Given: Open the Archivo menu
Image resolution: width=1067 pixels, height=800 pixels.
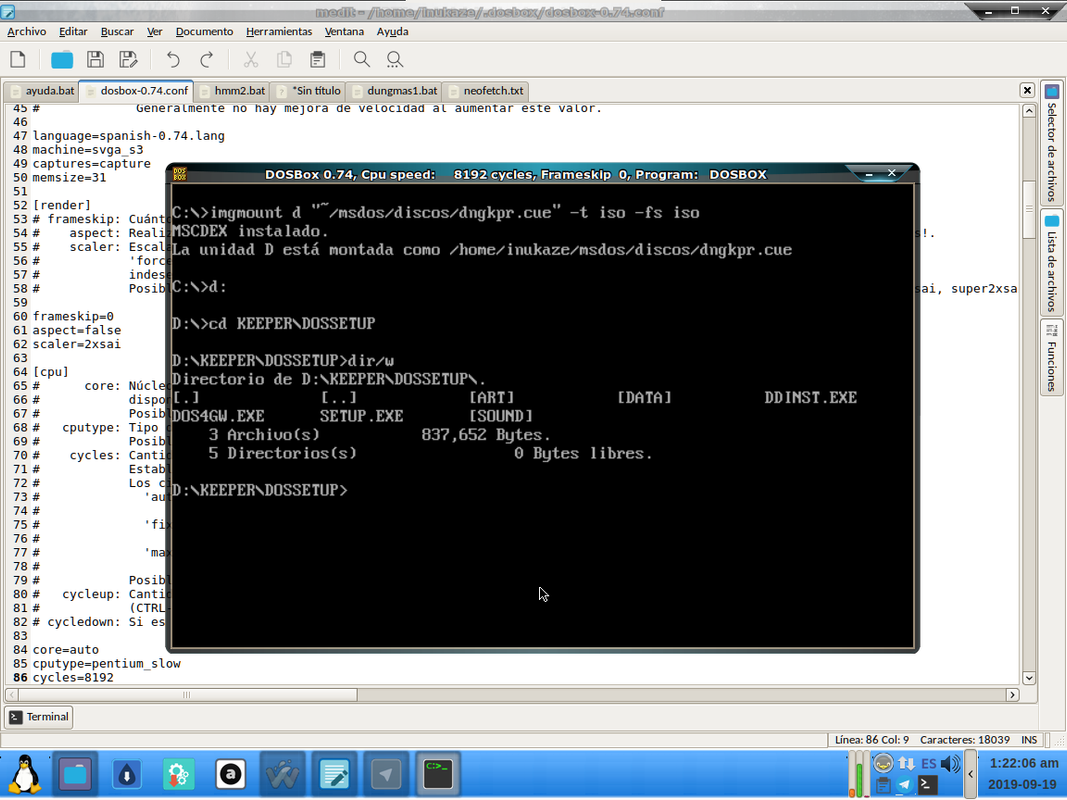Looking at the screenshot, I should tap(27, 31).
